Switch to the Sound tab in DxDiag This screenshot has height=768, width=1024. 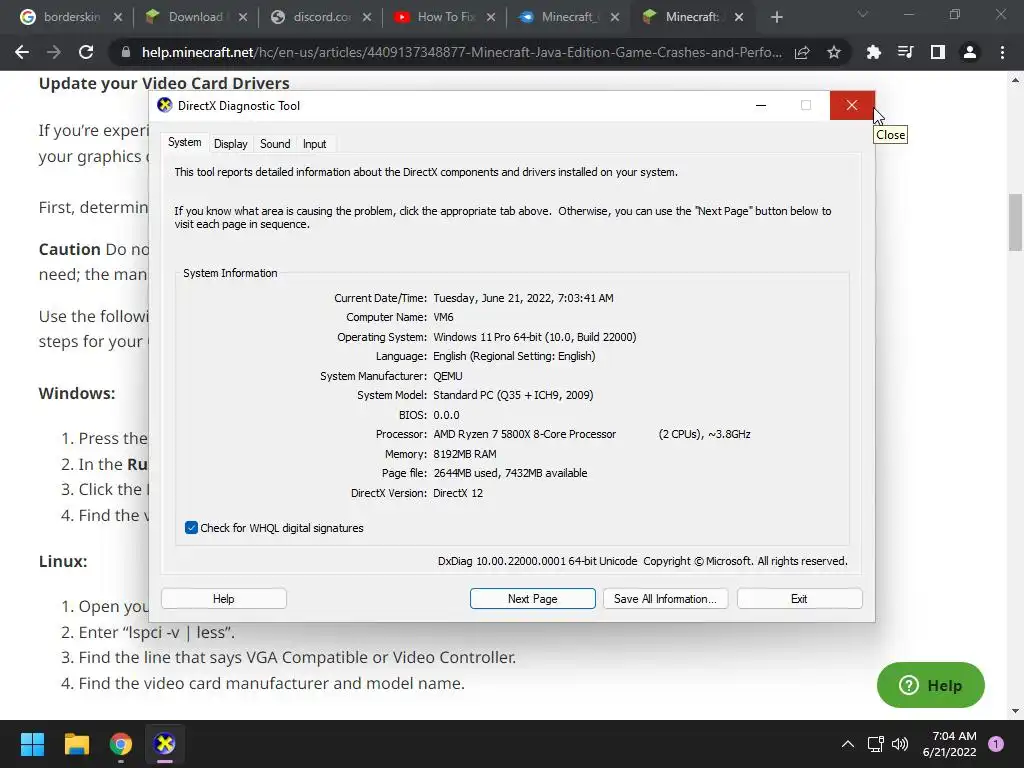pos(275,144)
